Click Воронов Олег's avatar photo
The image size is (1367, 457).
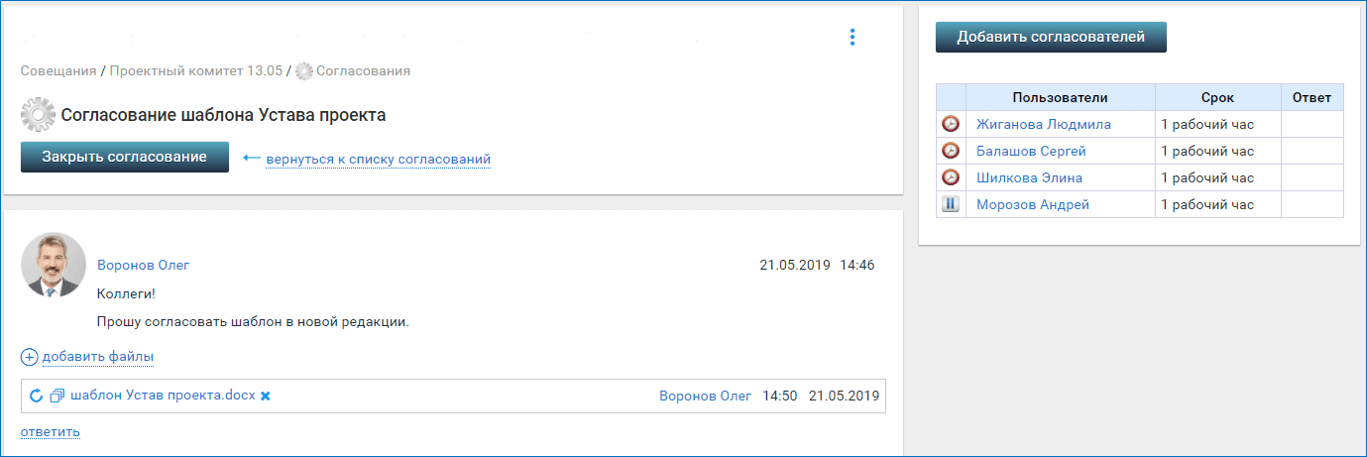click(52, 265)
